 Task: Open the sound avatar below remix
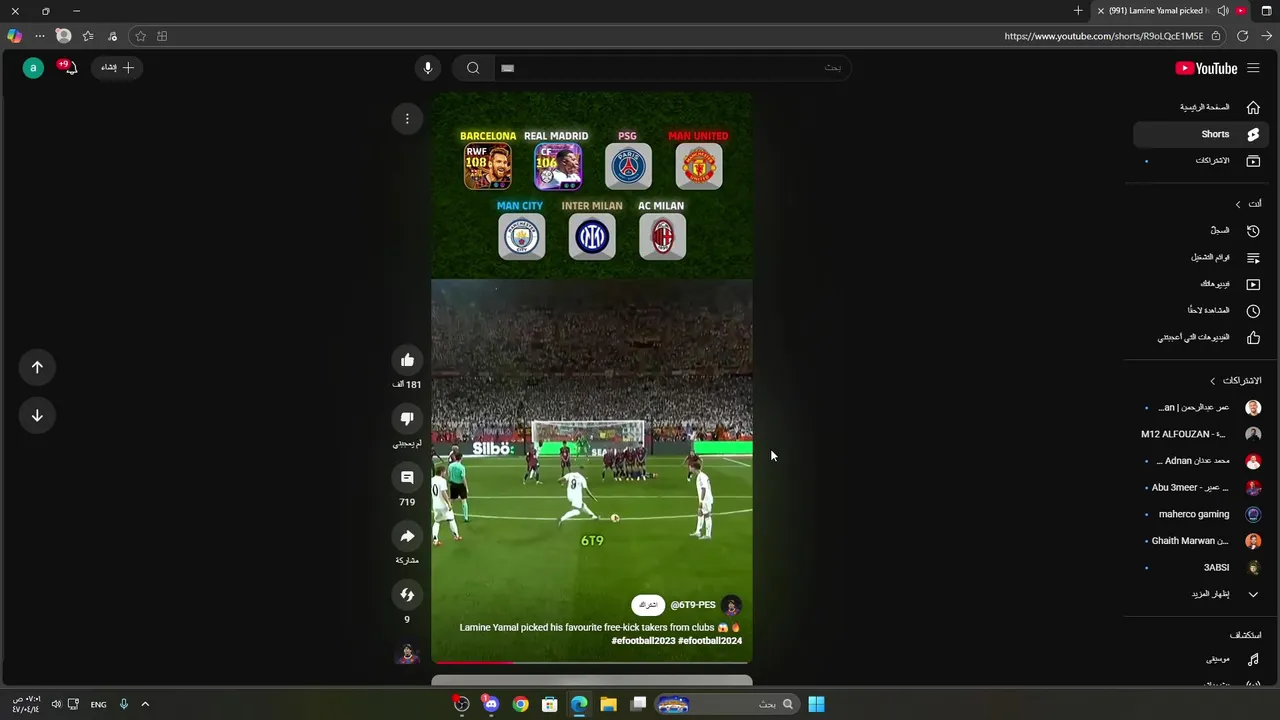[407, 653]
